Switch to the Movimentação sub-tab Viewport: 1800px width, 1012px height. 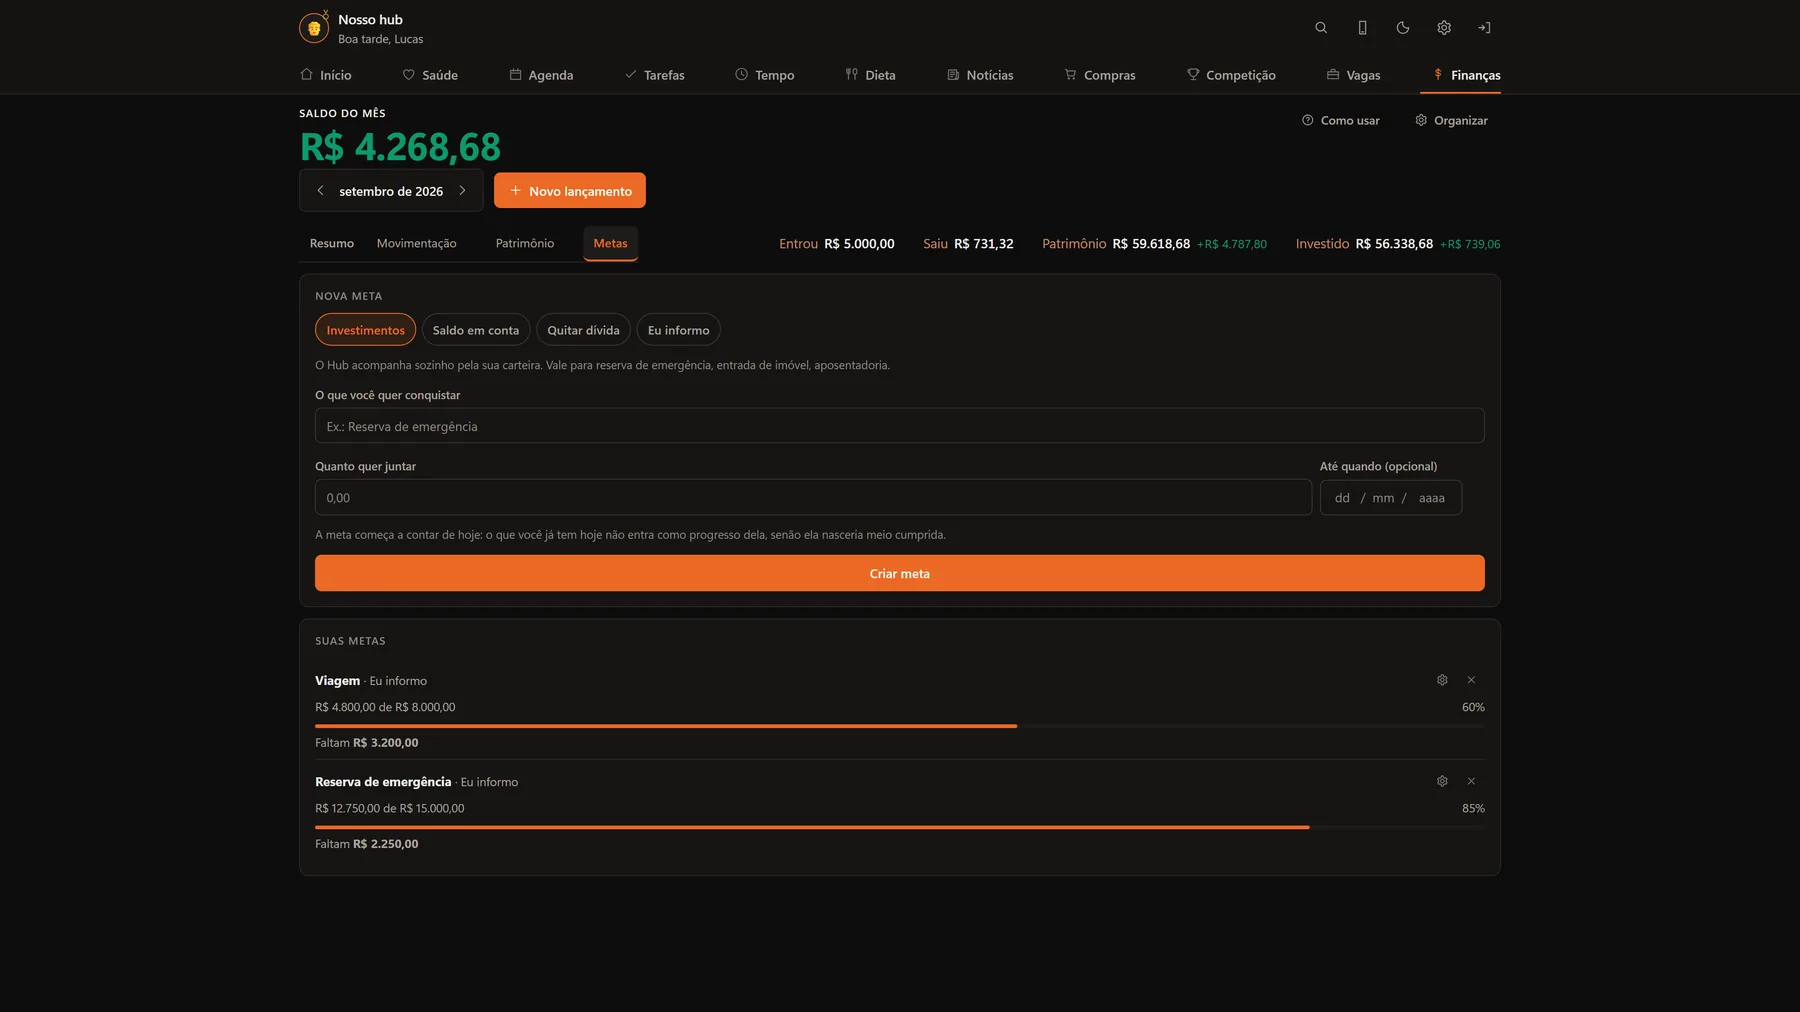coord(416,243)
